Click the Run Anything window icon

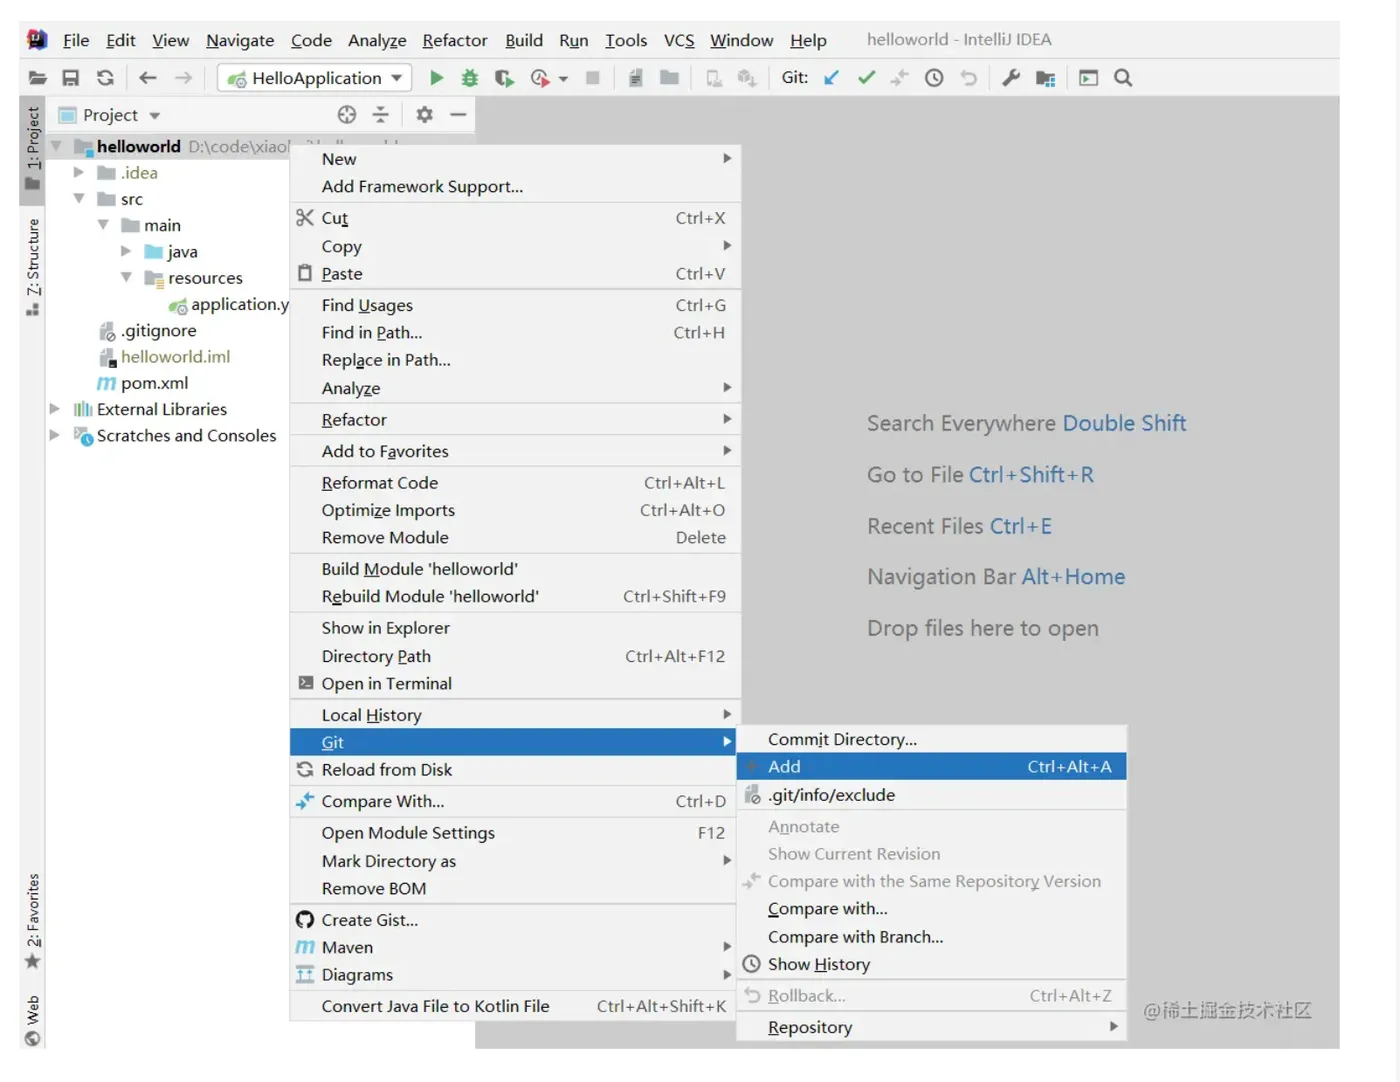(x=1089, y=78)
